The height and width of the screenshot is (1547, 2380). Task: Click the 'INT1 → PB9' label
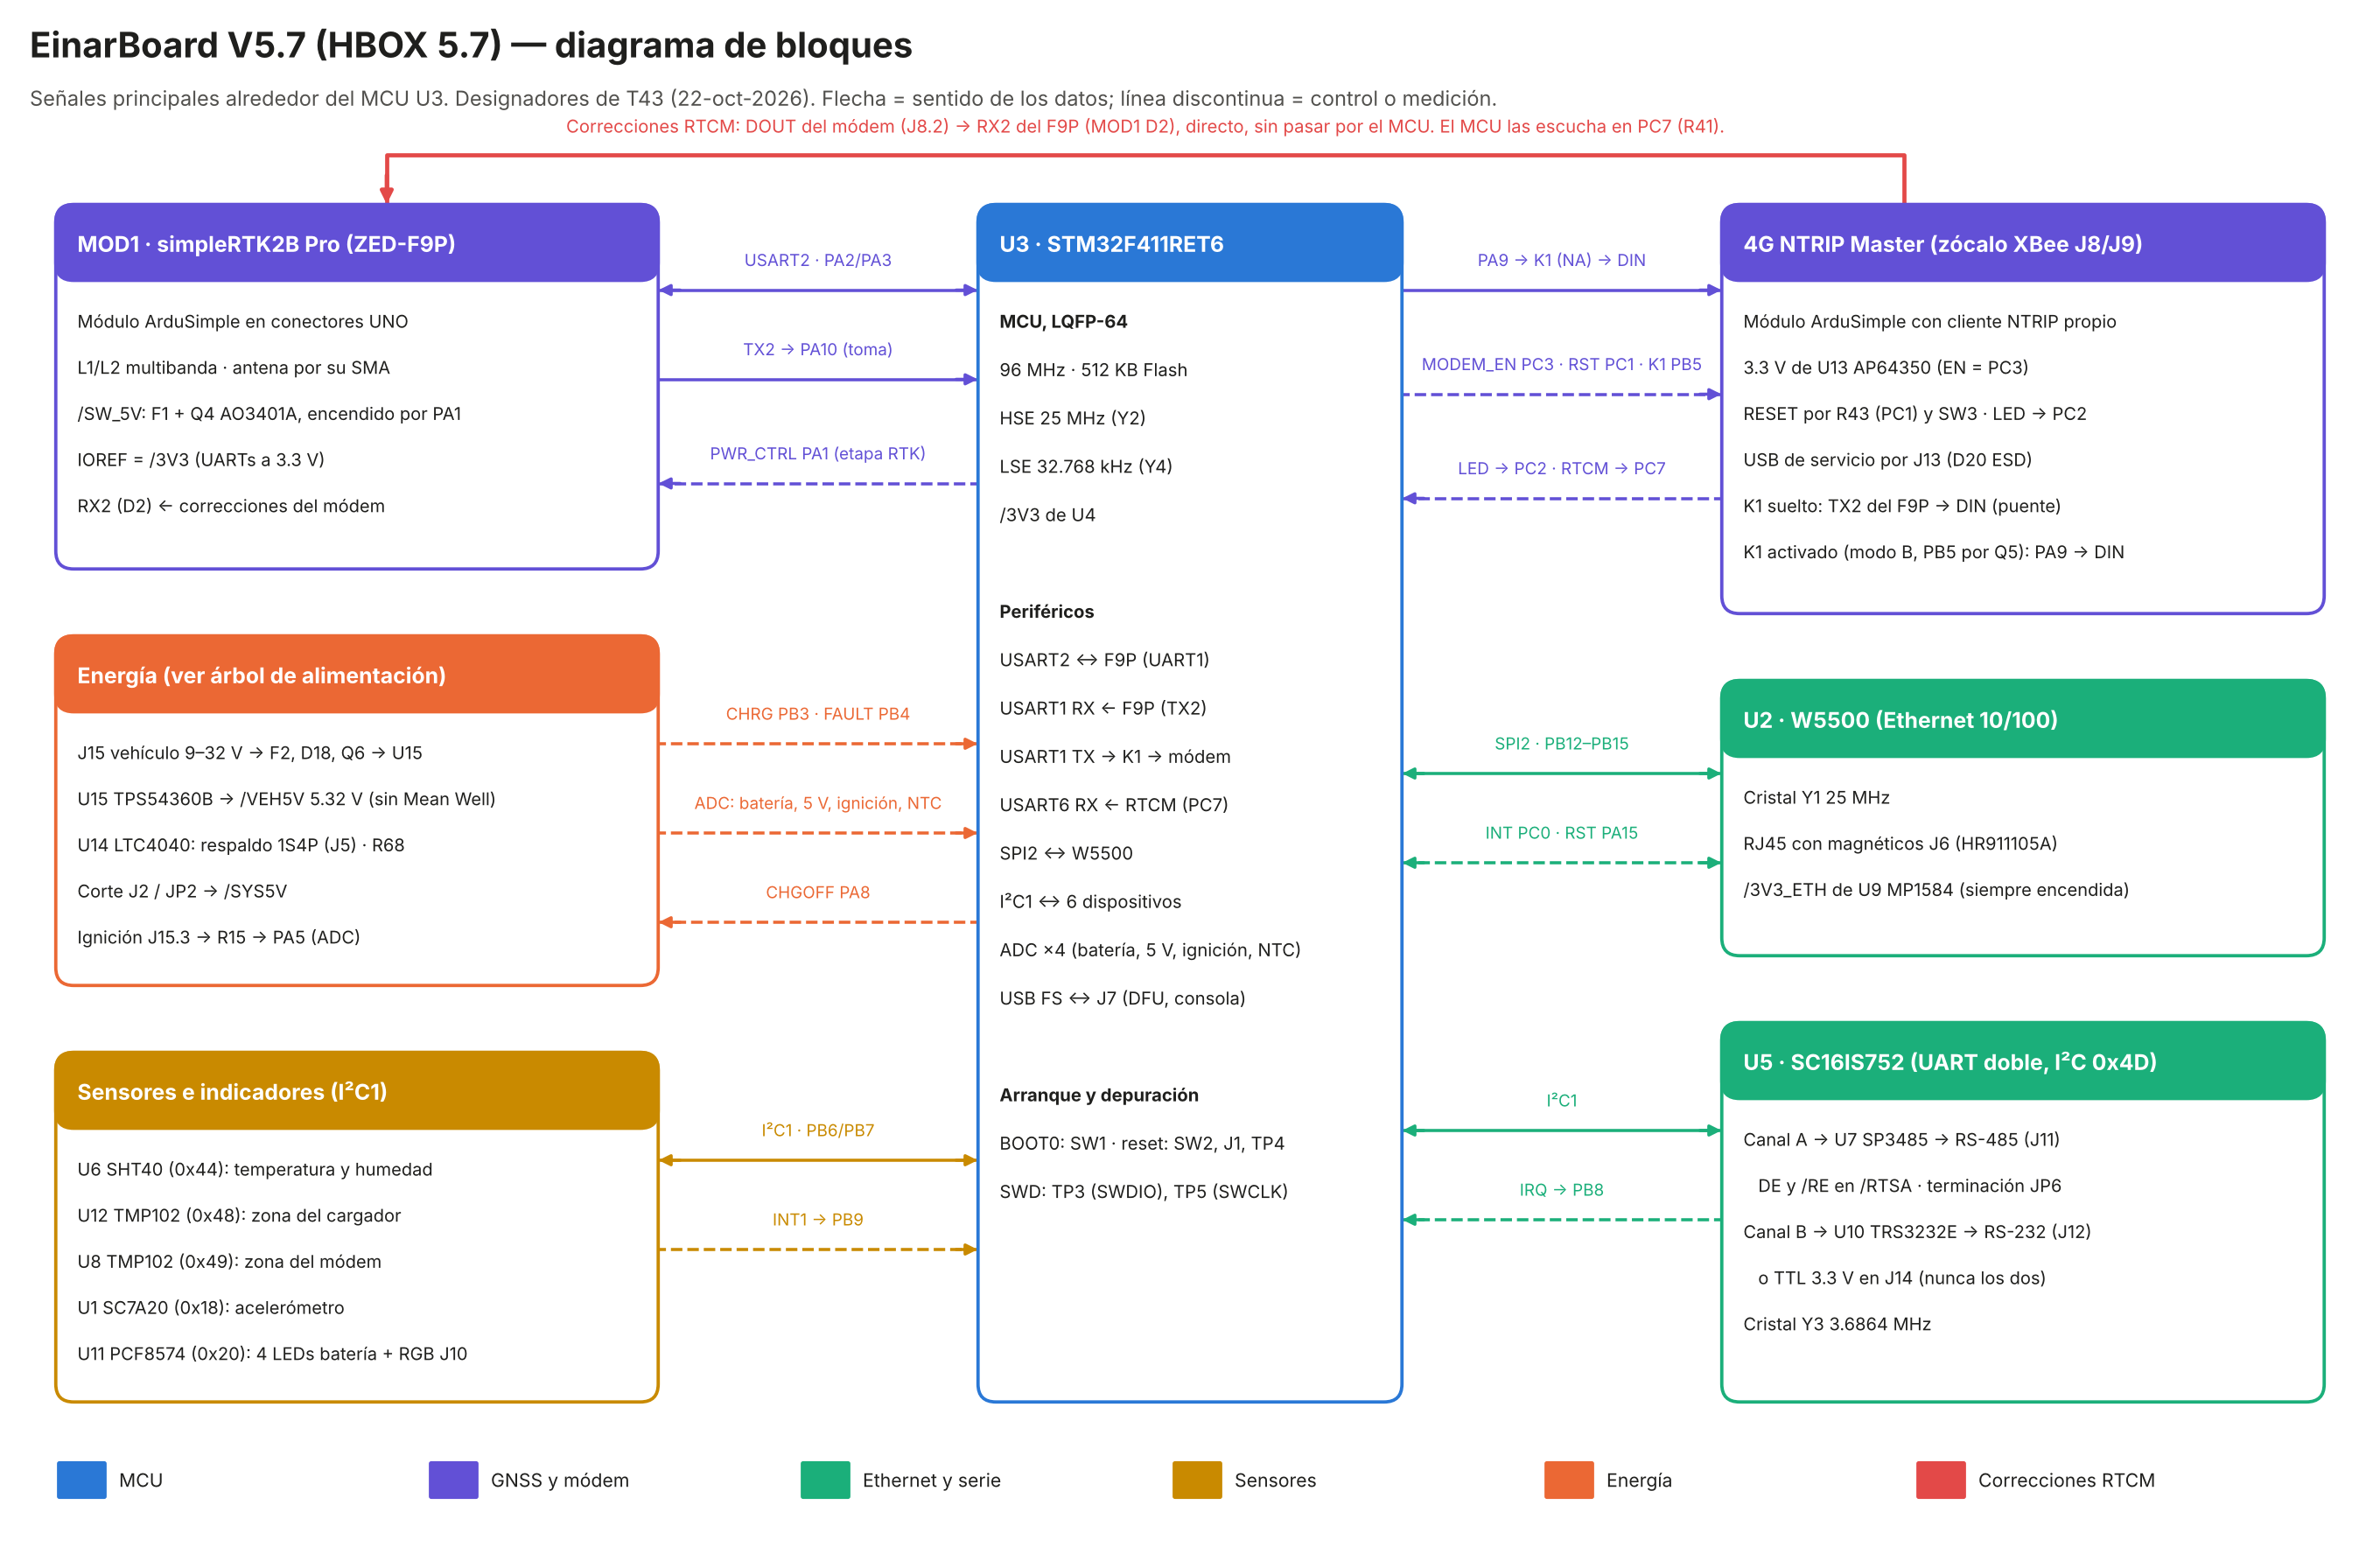(818, 1219)
